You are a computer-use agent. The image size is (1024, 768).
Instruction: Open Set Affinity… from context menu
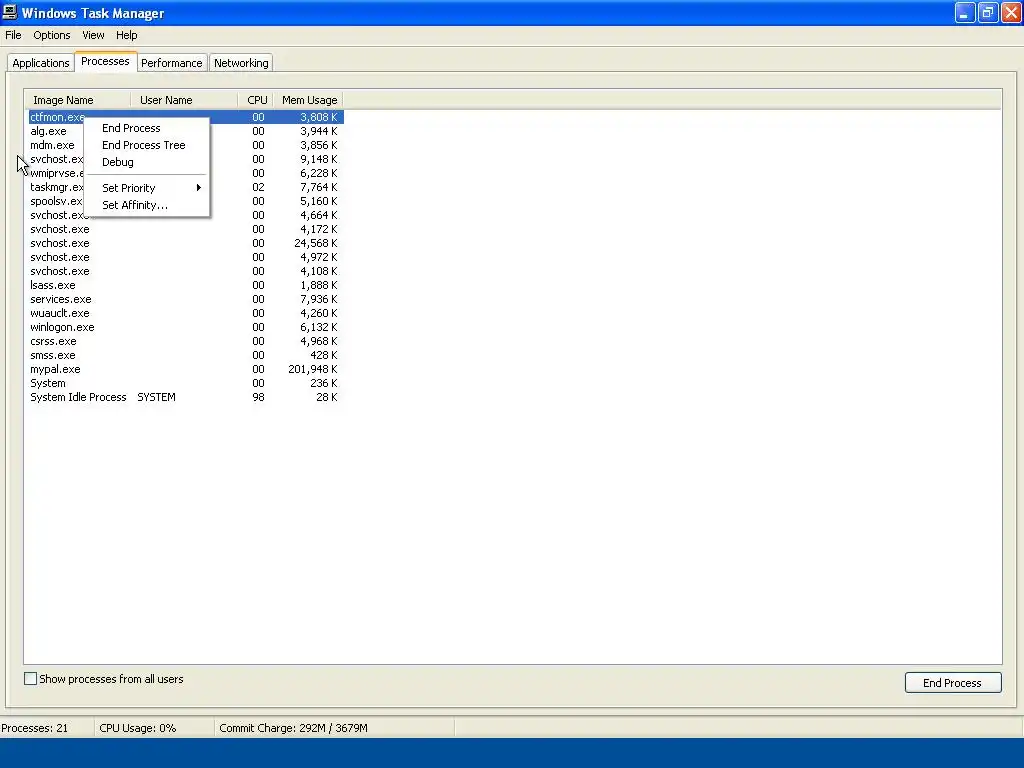click(148, 205)
